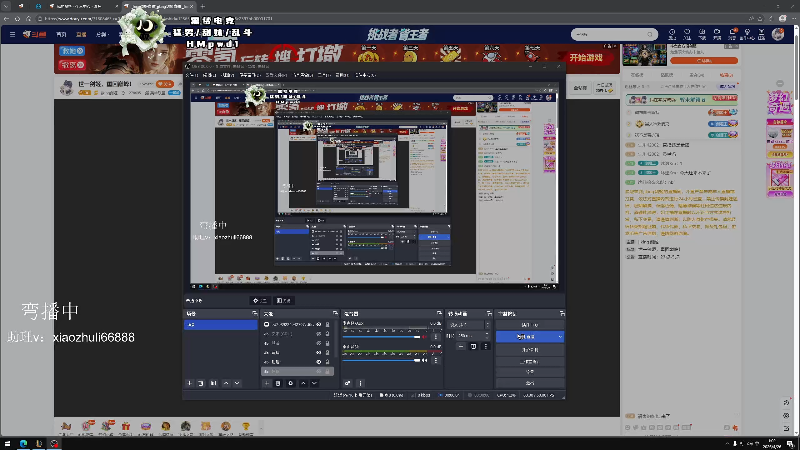Open advanced audio settings gear in Audio Mixer
Screen dimensions: 800x450
point(347,383)
